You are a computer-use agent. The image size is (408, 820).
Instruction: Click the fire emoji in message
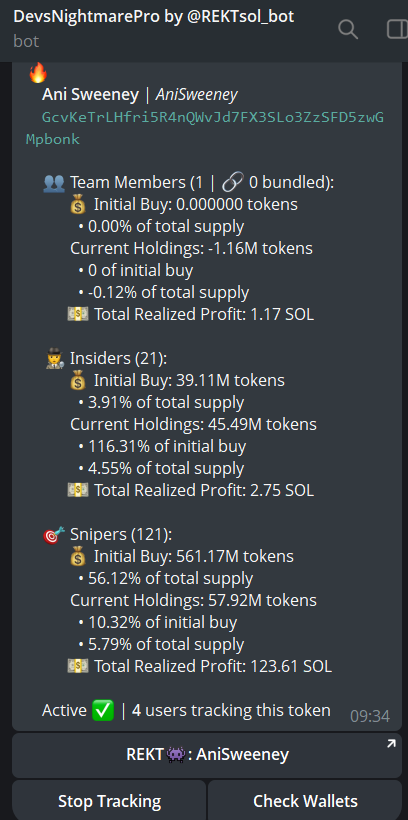[38, 73]
